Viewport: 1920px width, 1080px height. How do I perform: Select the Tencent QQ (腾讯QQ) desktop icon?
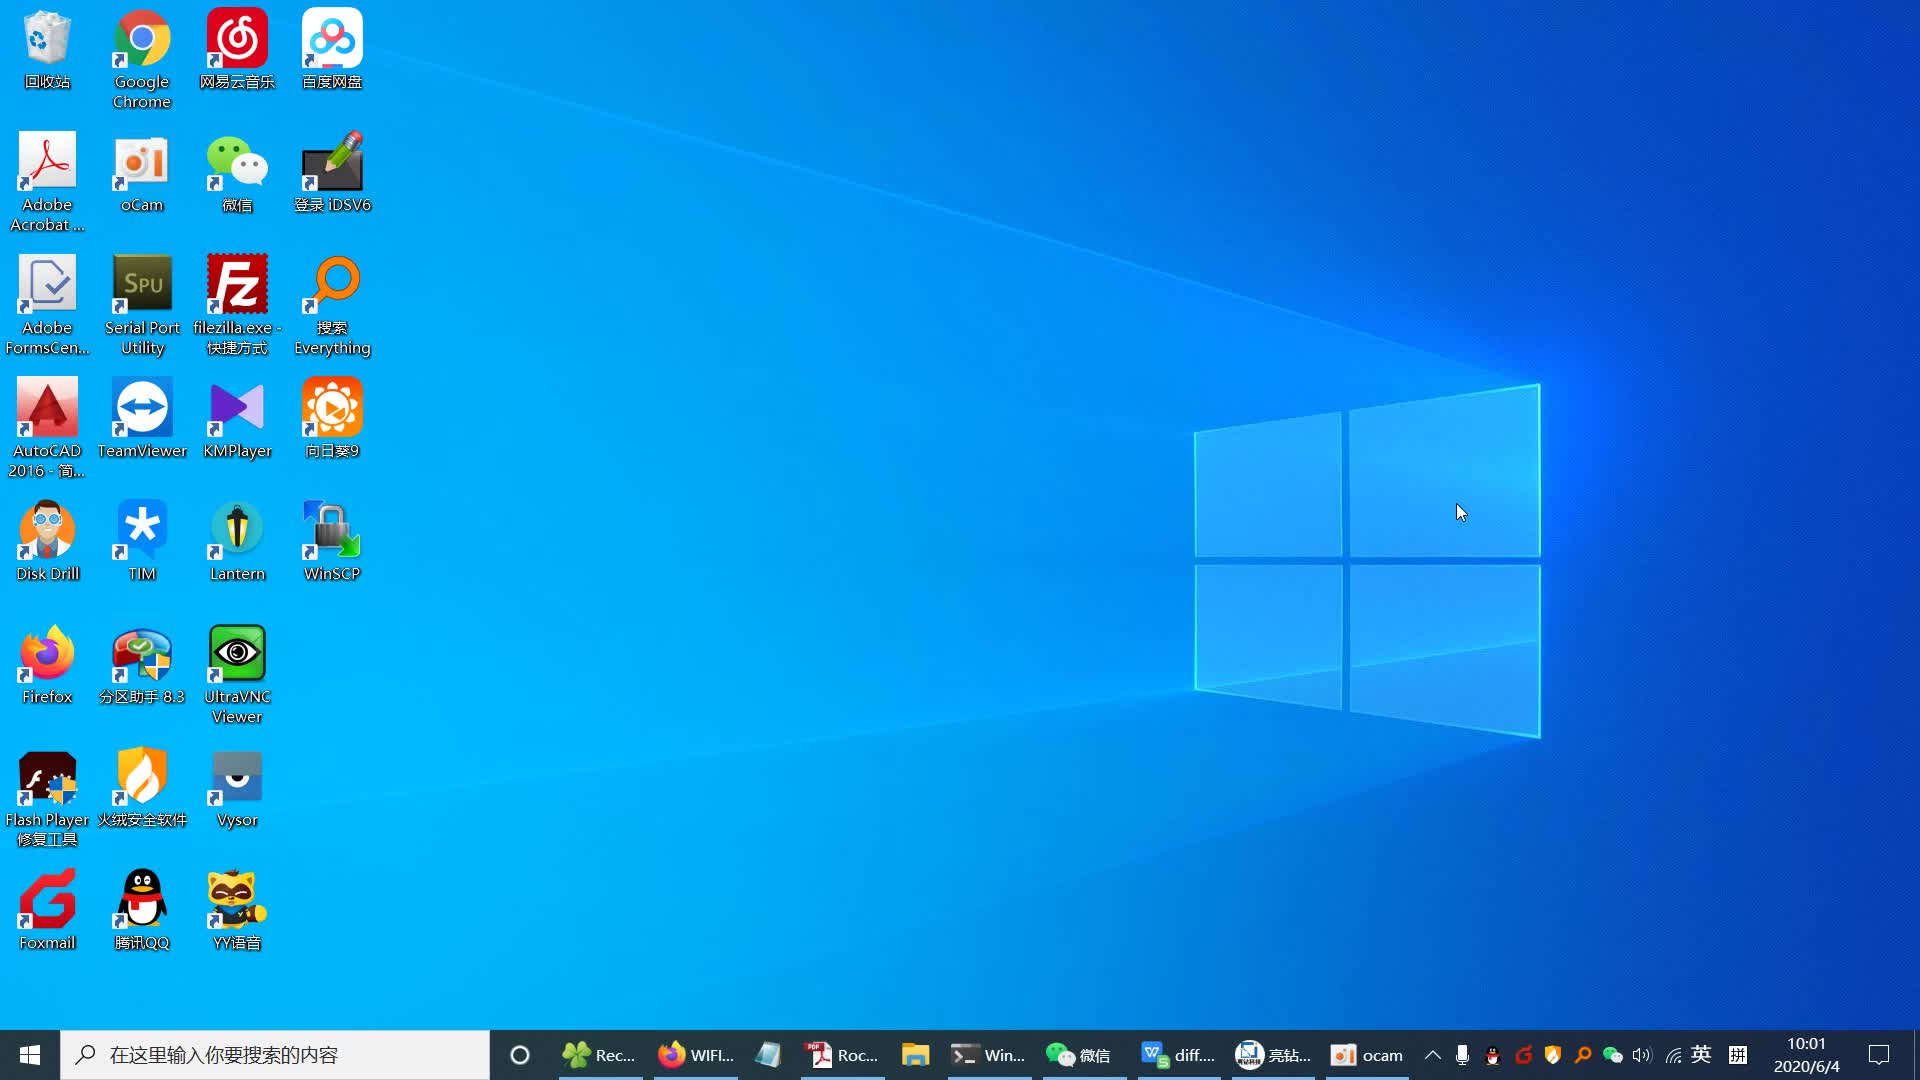pyautogui.click(x=142, y=910)
